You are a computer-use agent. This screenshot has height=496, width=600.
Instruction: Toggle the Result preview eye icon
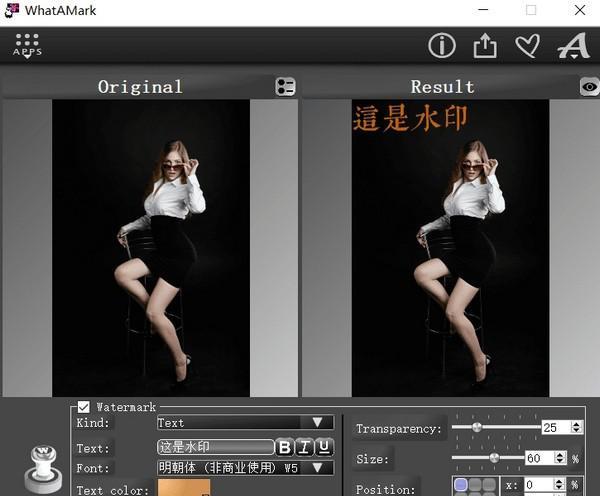pyautogui.click(x=589, y=87)
